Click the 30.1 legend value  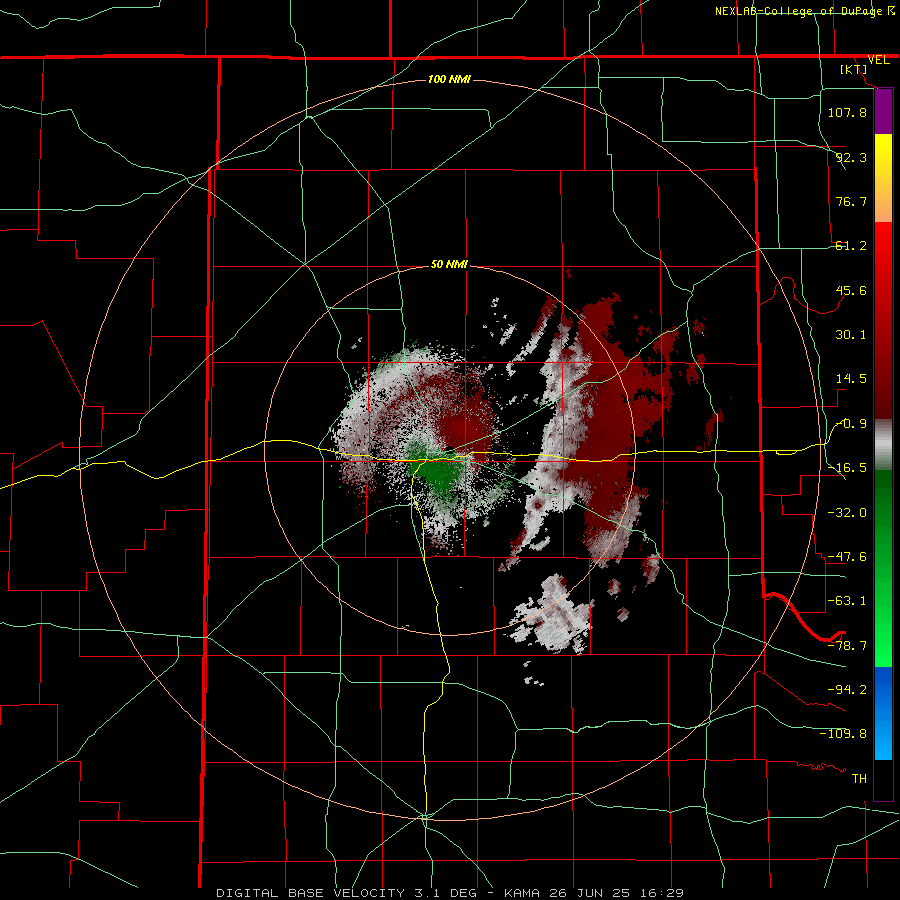click(851, 335)
